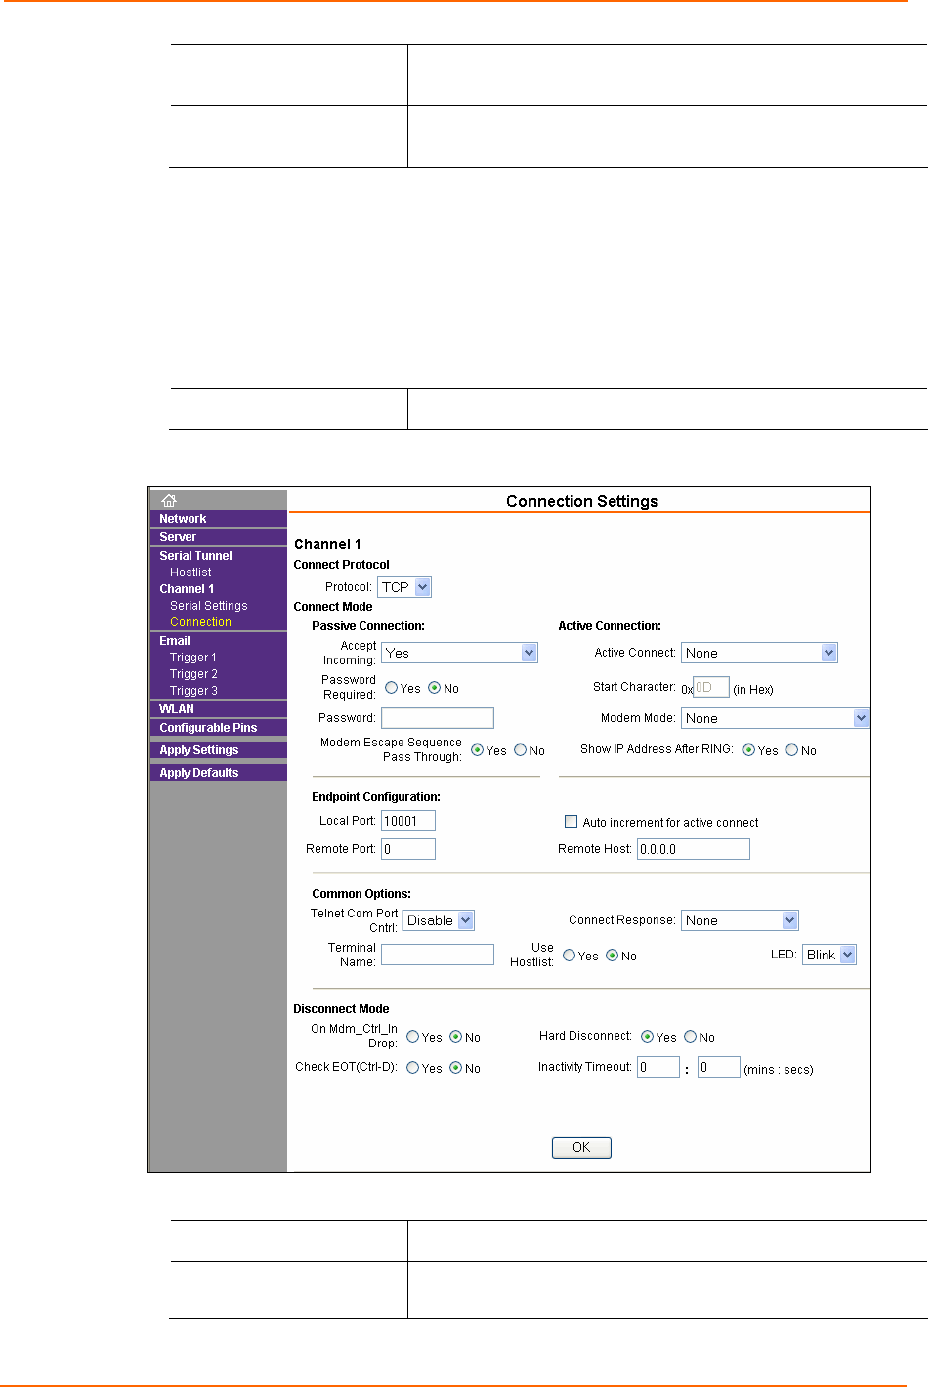Image resolution: width=928 pixels, height=1387 pixels.
Task: Set Check EOT(Ctrl-D) to Yes
Action: (412, 1068)
